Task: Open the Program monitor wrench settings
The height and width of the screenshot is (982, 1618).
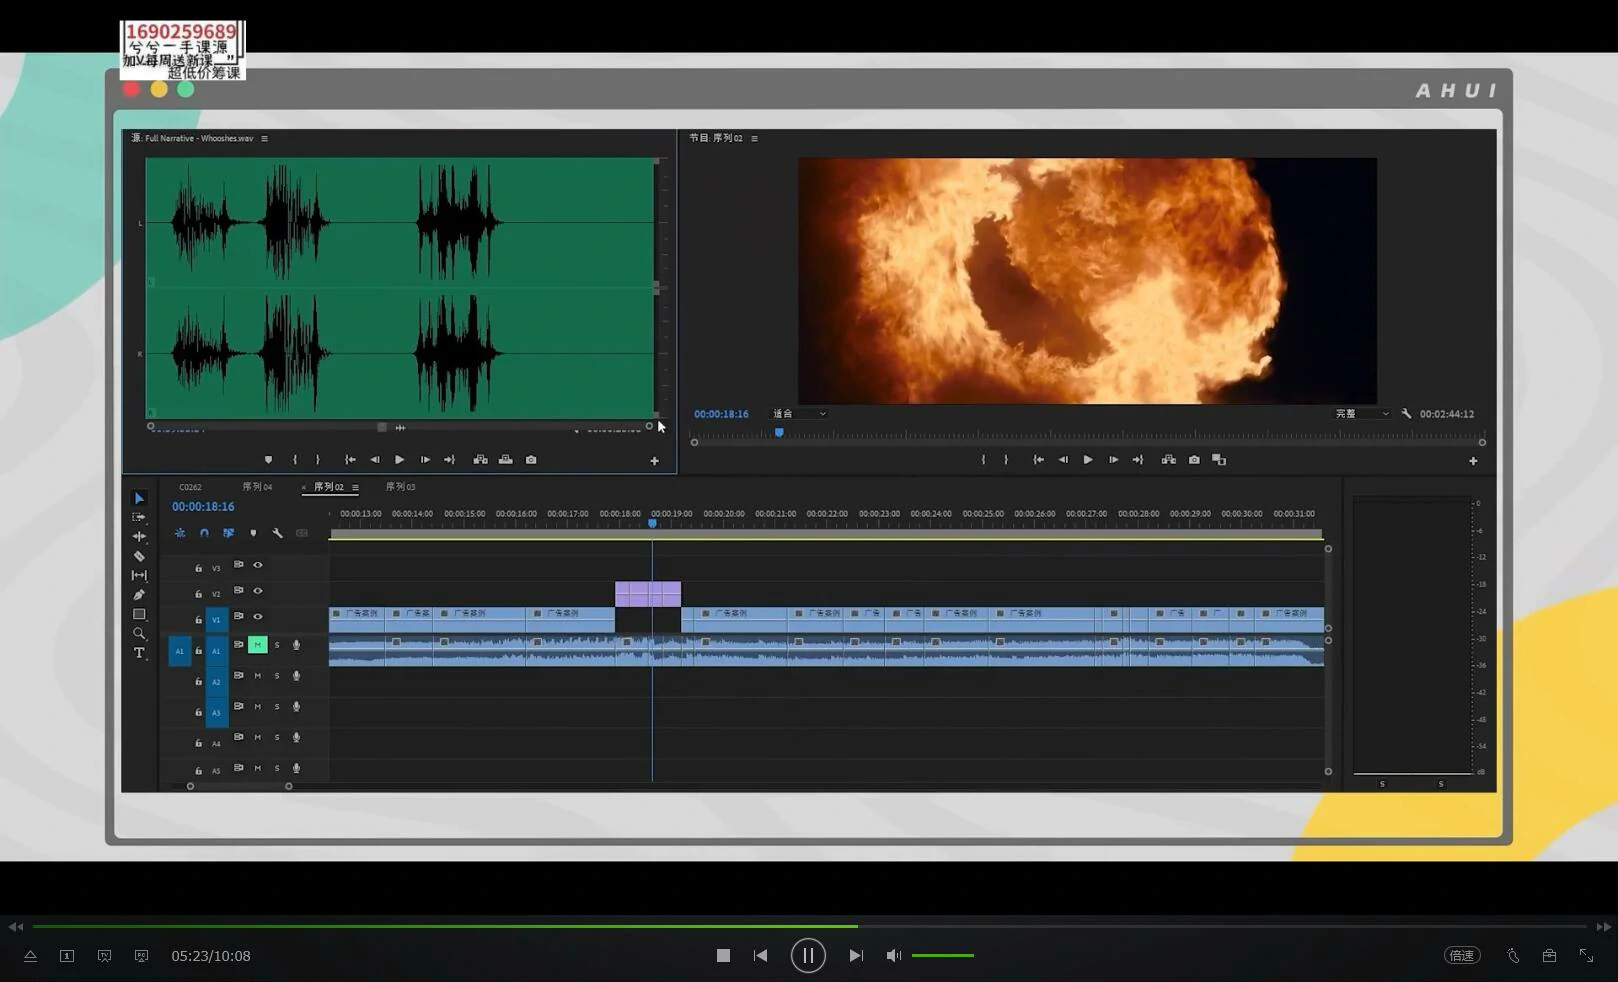Action: [x=1406, y=414]
